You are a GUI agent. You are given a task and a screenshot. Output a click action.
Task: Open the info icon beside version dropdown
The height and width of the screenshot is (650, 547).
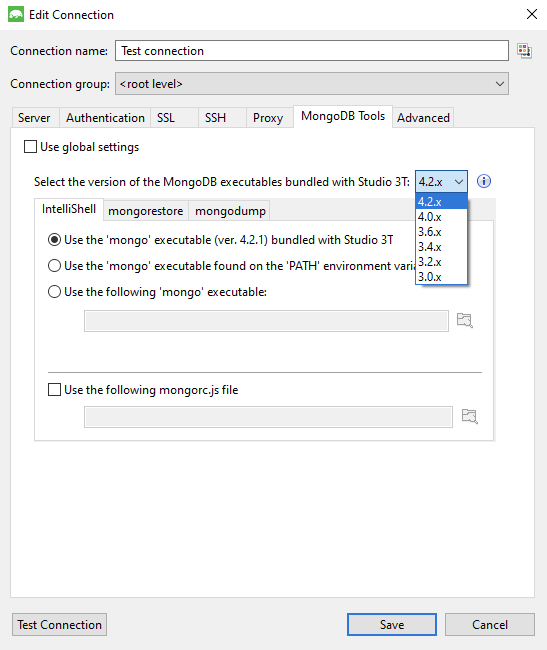(x=484, y=181)
